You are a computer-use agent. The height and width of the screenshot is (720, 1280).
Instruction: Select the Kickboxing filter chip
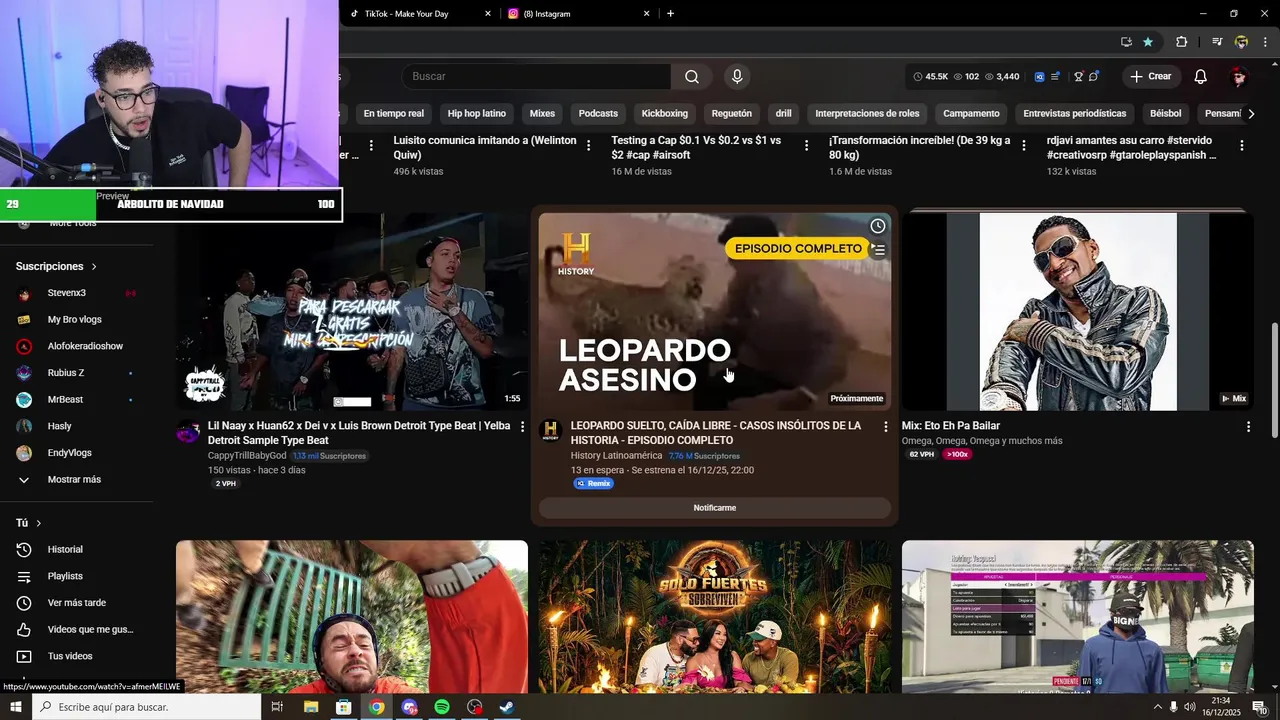coord(665,114)
